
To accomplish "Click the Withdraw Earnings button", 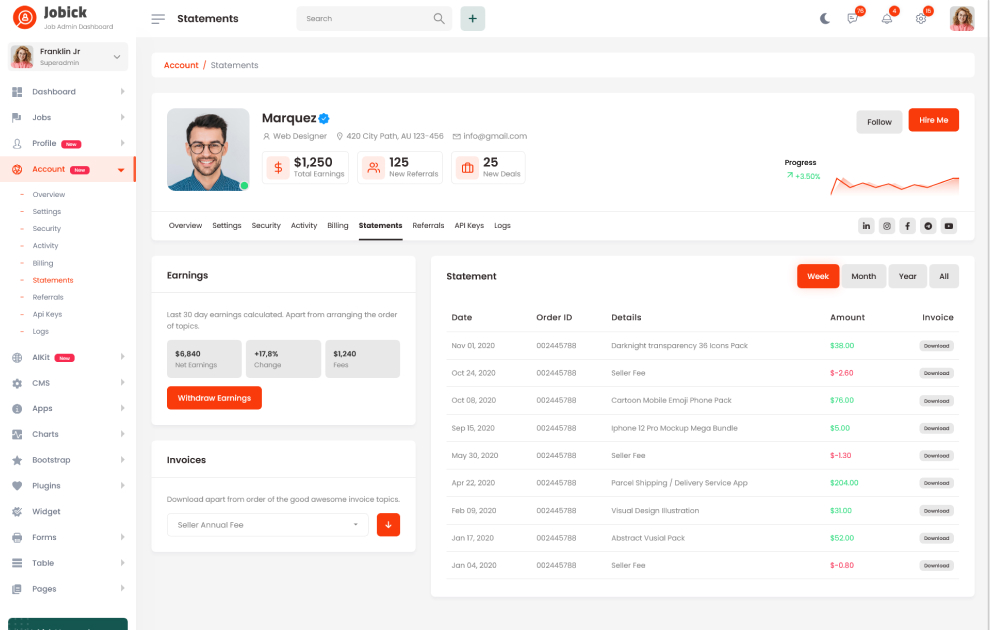I will tap(214, 398).
